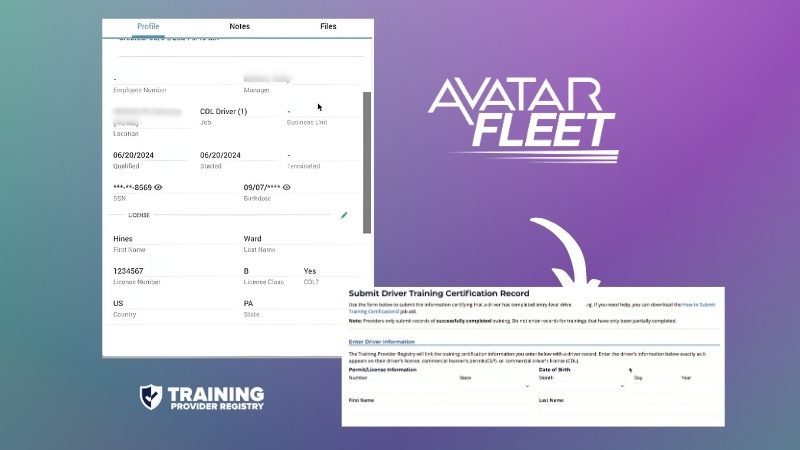Image resolution: width=800 pixels, height=450 pixels.
Task: Click the Qualified date 06/20/2024
Action: [x=133, y=155]
